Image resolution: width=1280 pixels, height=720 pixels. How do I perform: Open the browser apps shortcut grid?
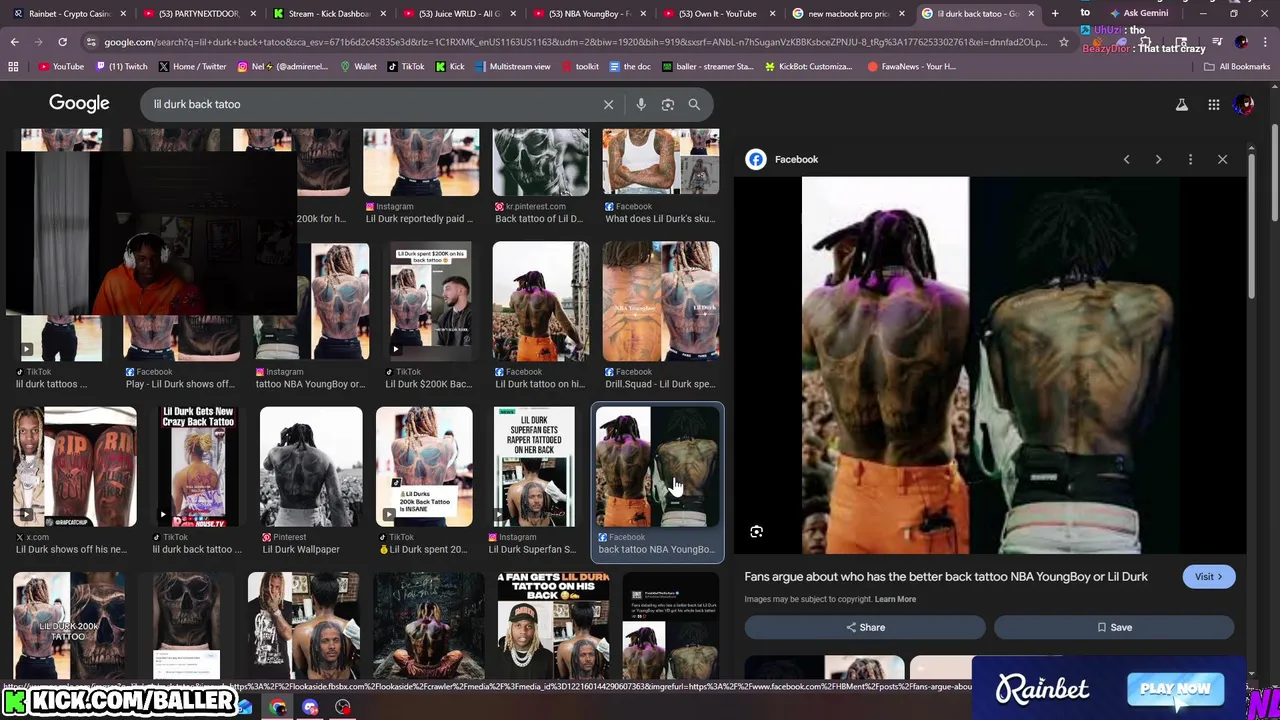point(13,66)
